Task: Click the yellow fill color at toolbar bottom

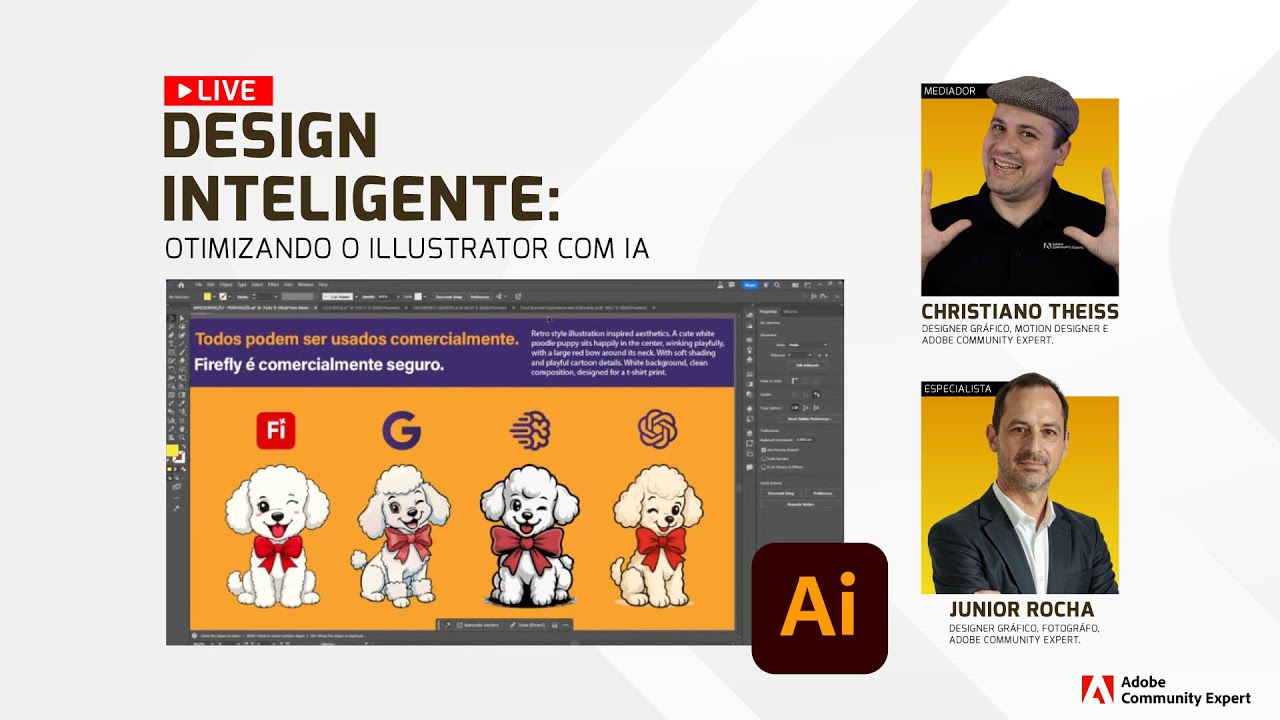Action: point(173,451)
